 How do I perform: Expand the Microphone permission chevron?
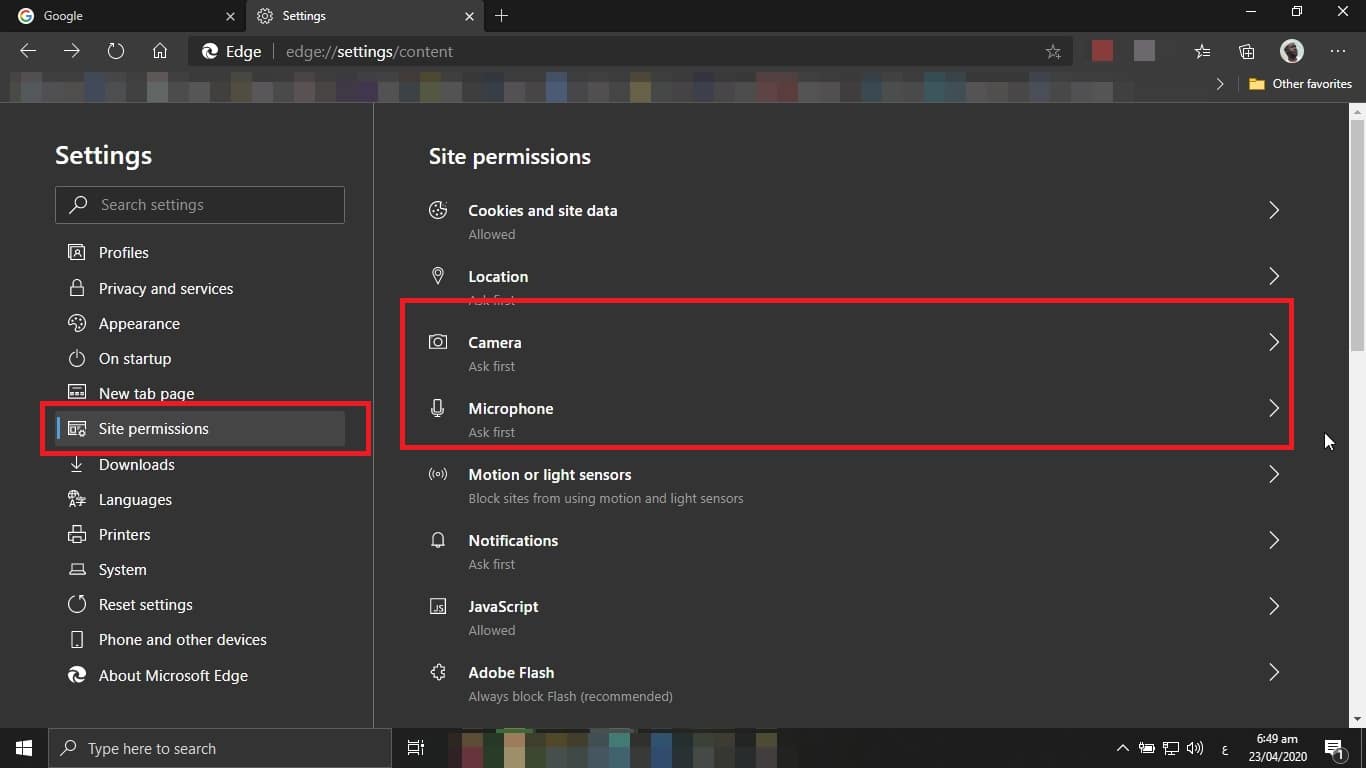tap(1273, 408)
